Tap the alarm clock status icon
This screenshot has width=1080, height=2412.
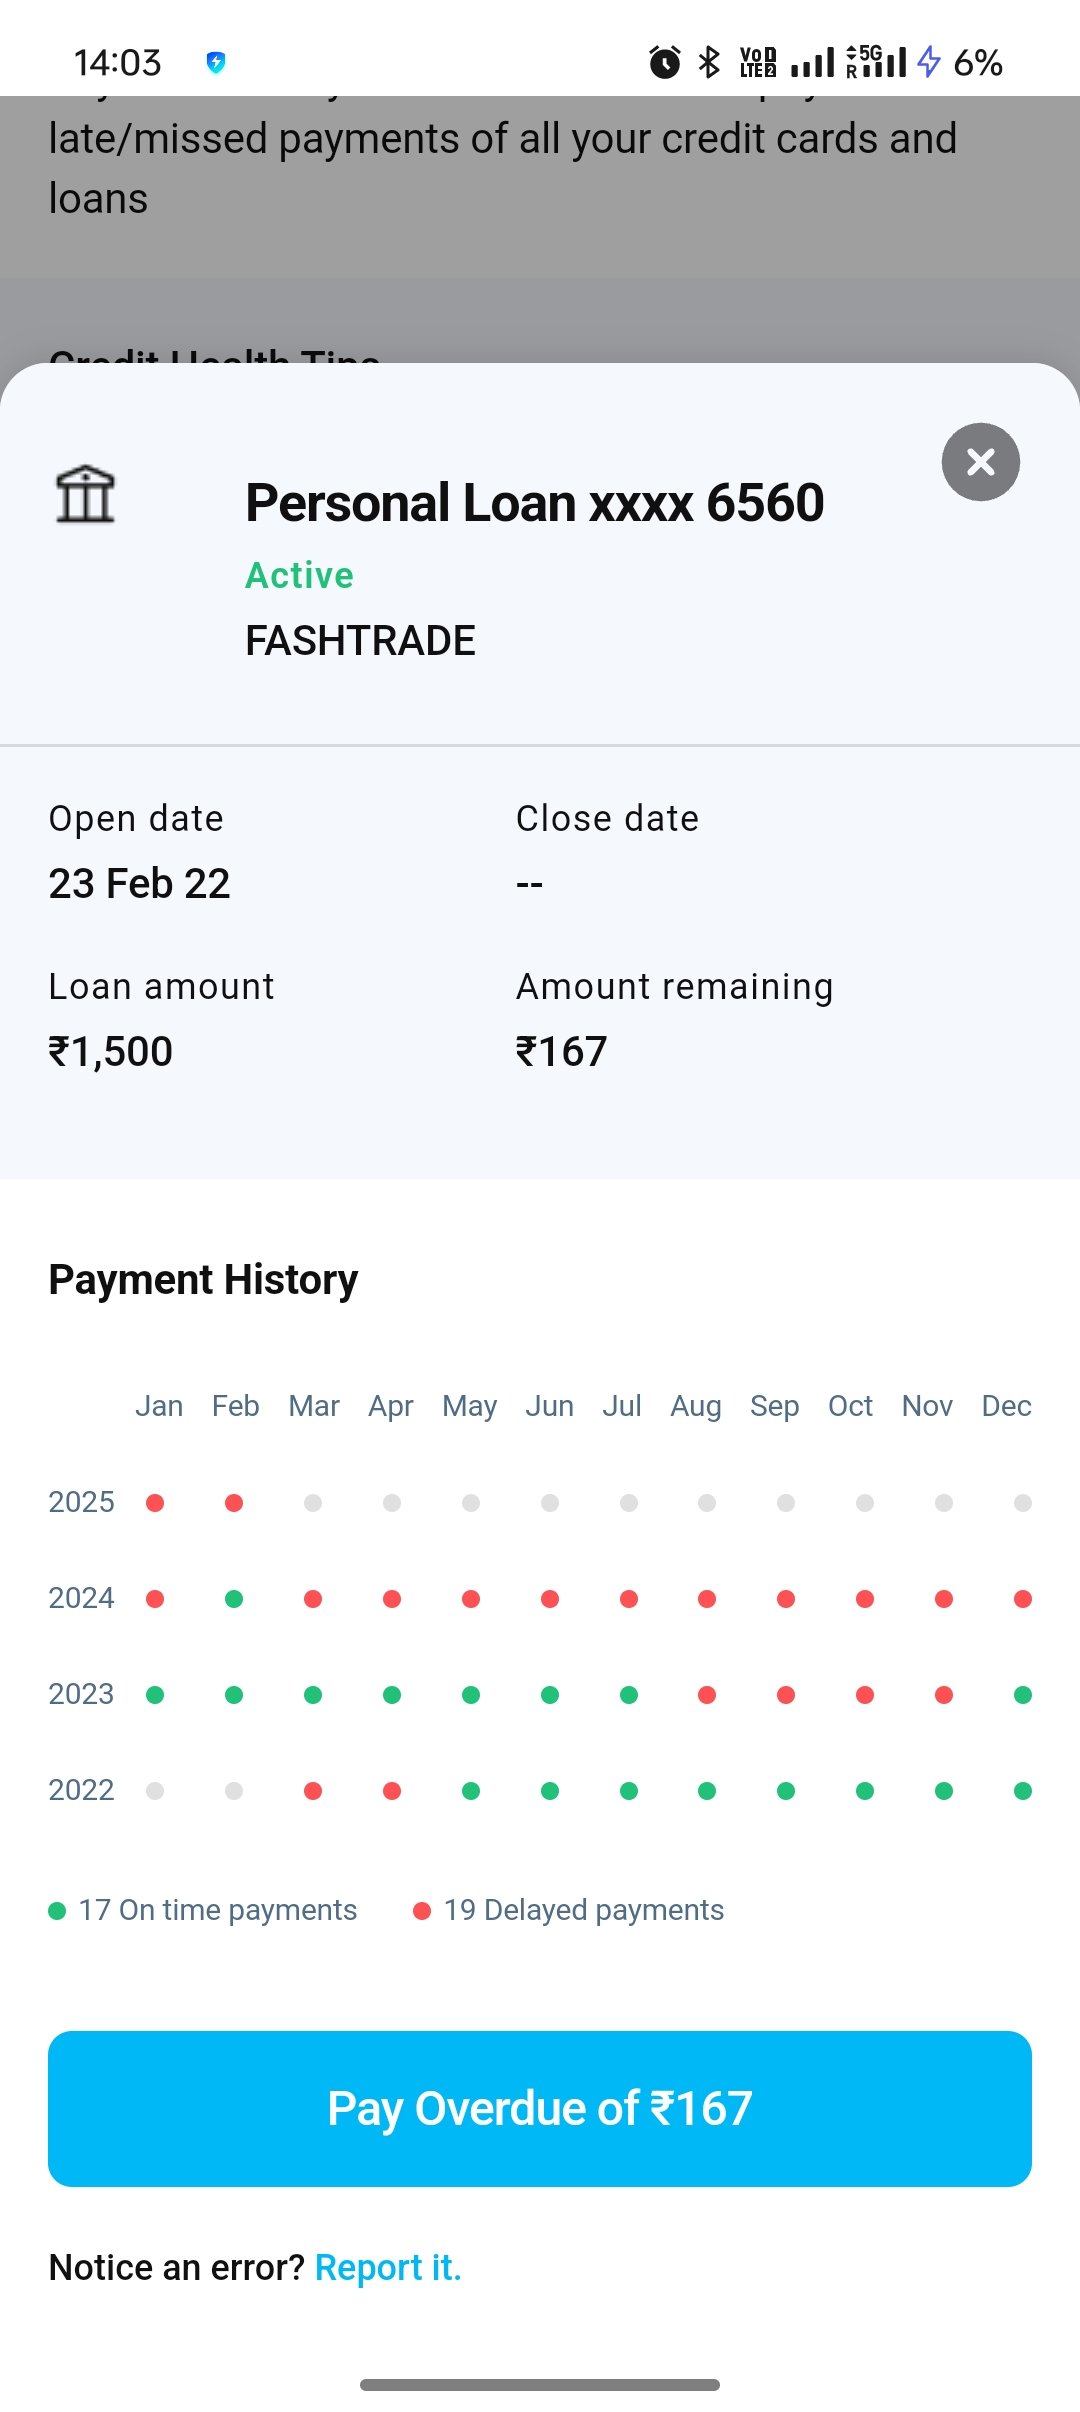click(664, 62)
